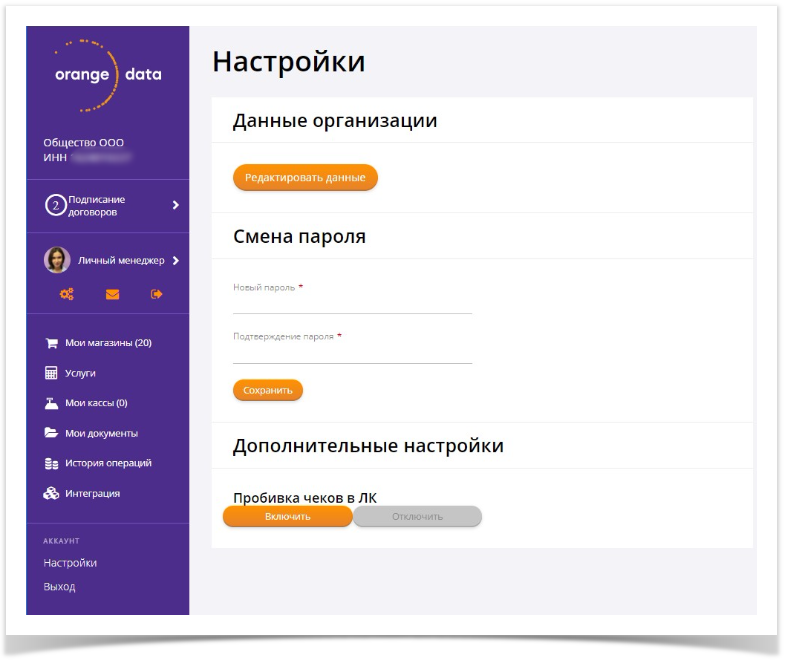Click the calculator icon next to Услуги
Viewport: 791px width, 664px height.
[51, 373]
